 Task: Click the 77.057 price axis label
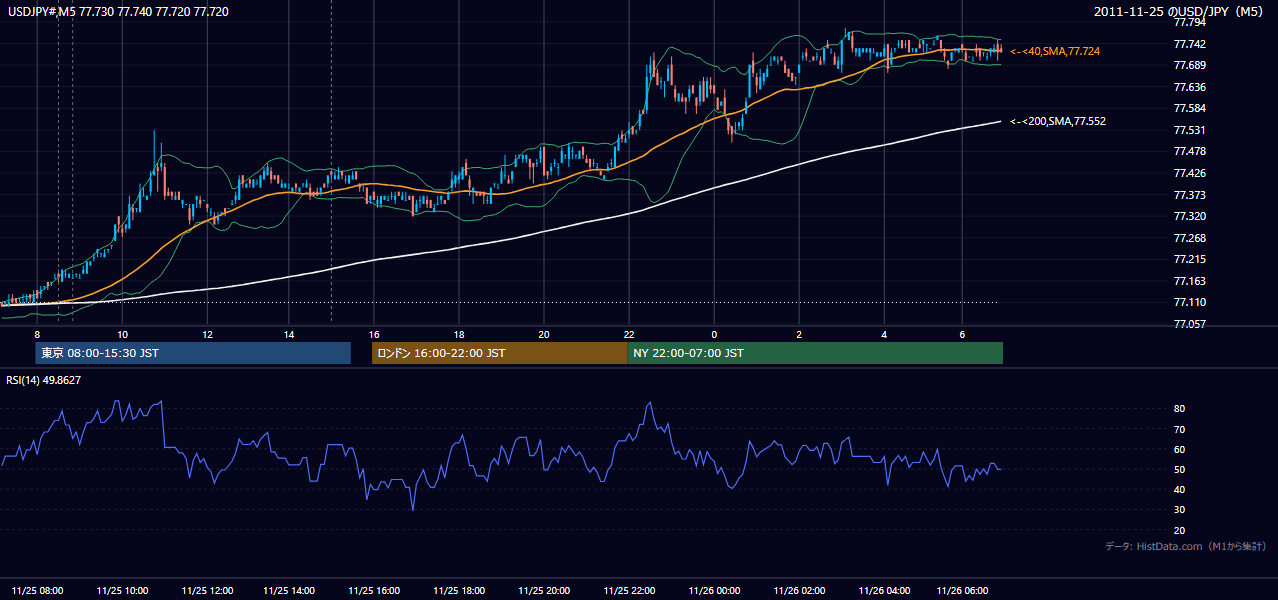coord(1190,324)
